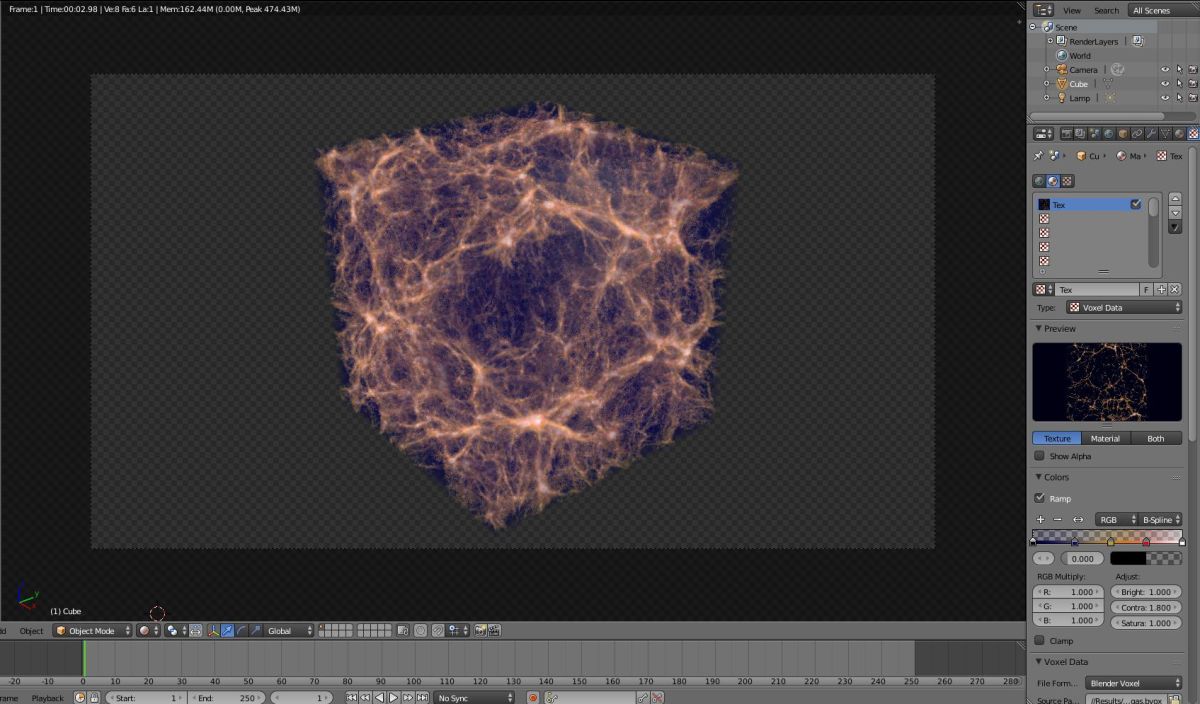This screenshot has width=1200, height=704.
Task: Enable the Clamp checkbox
Action: tap(1039, 641)
